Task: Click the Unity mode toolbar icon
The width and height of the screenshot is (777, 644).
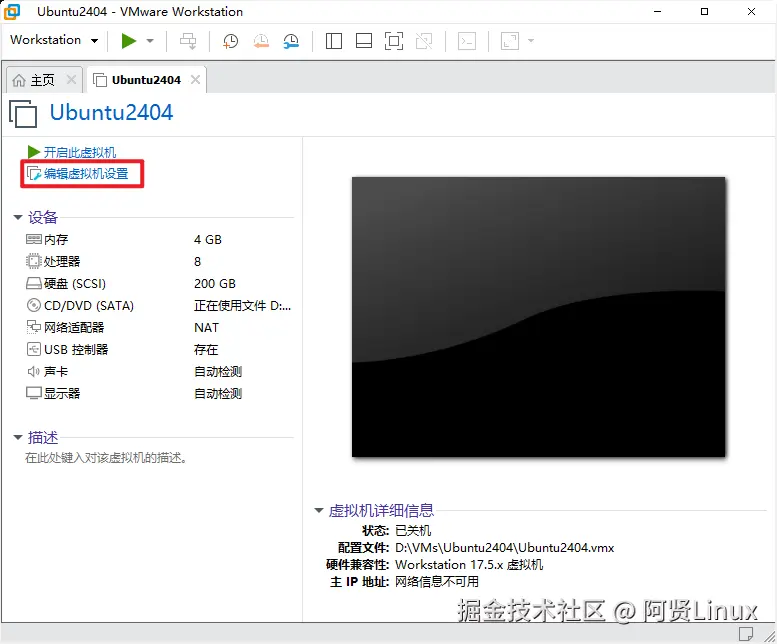Action: (x=424, y=41)
